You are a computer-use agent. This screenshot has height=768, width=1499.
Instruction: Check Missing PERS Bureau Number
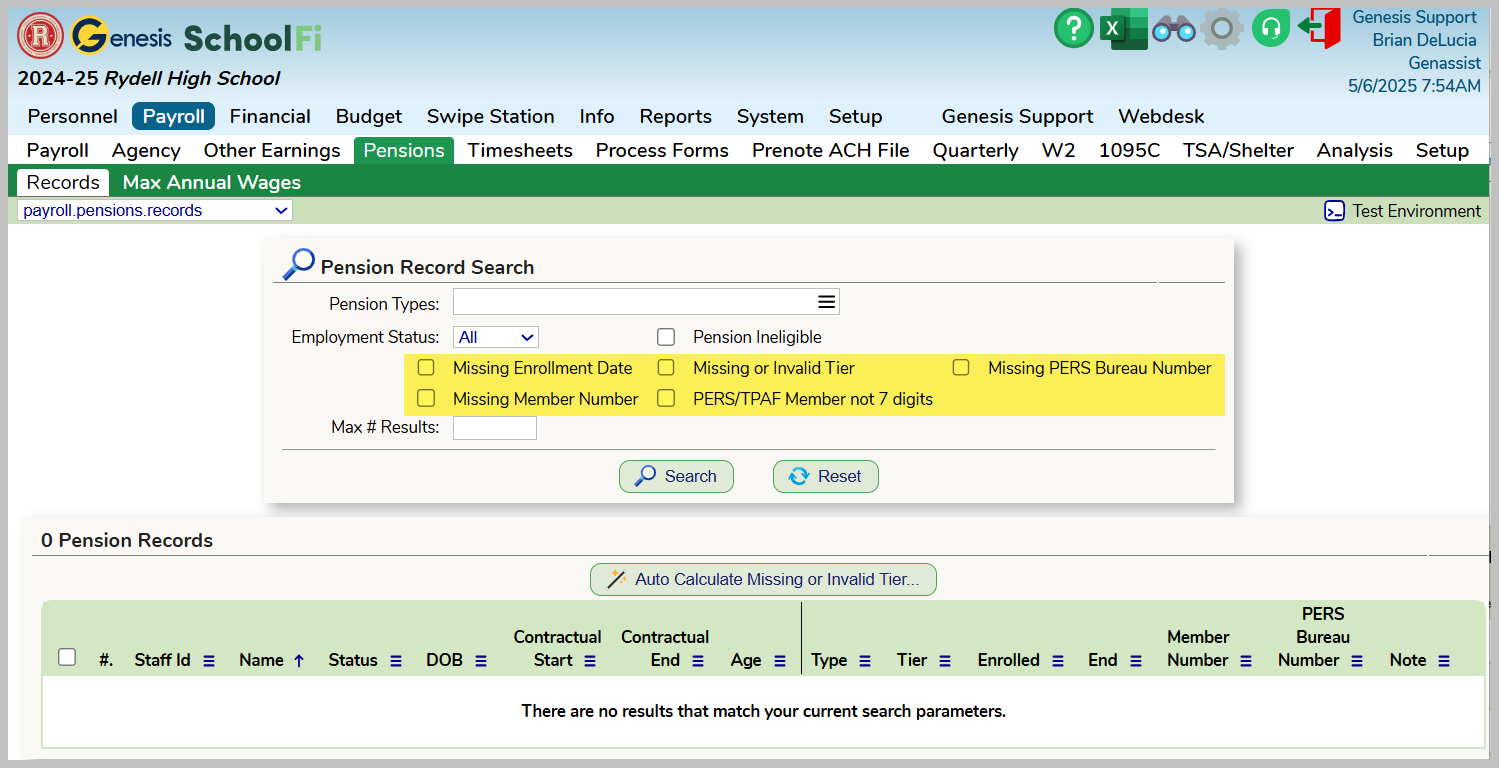[961, 367]
